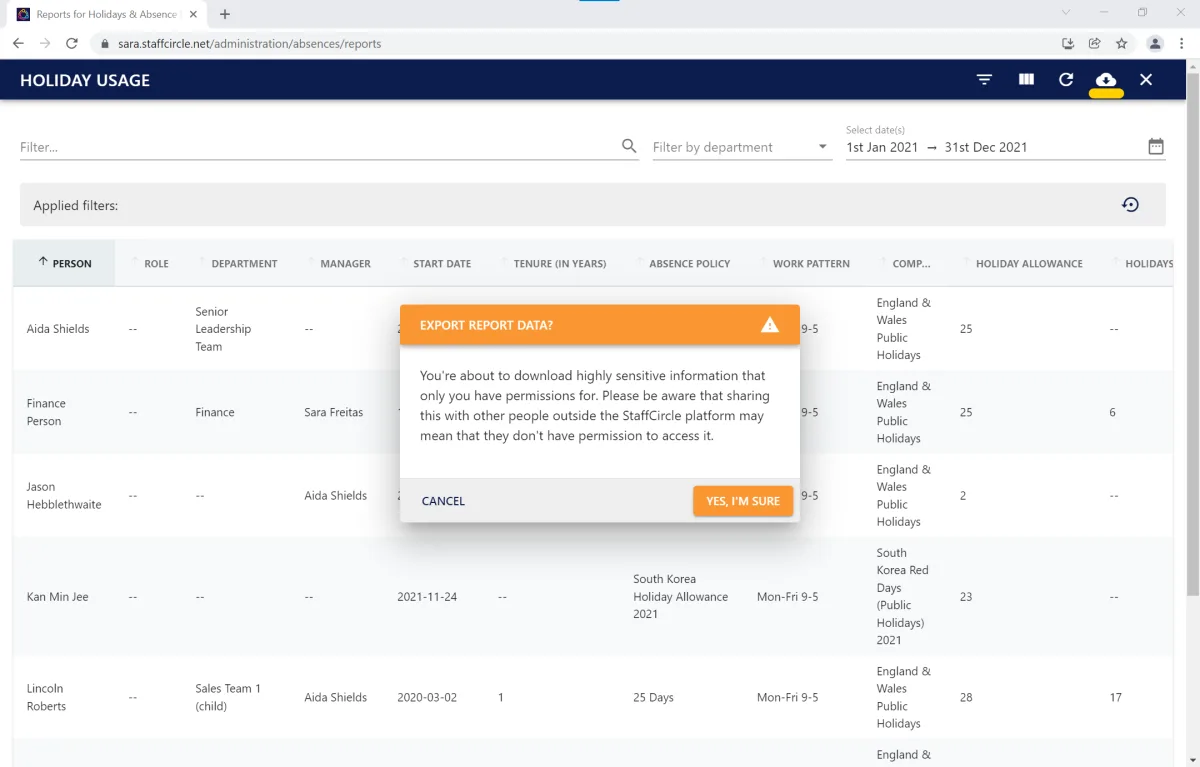1200x767 pixels.
Task: Open the filter list icon in header
Action: [985, 80]
